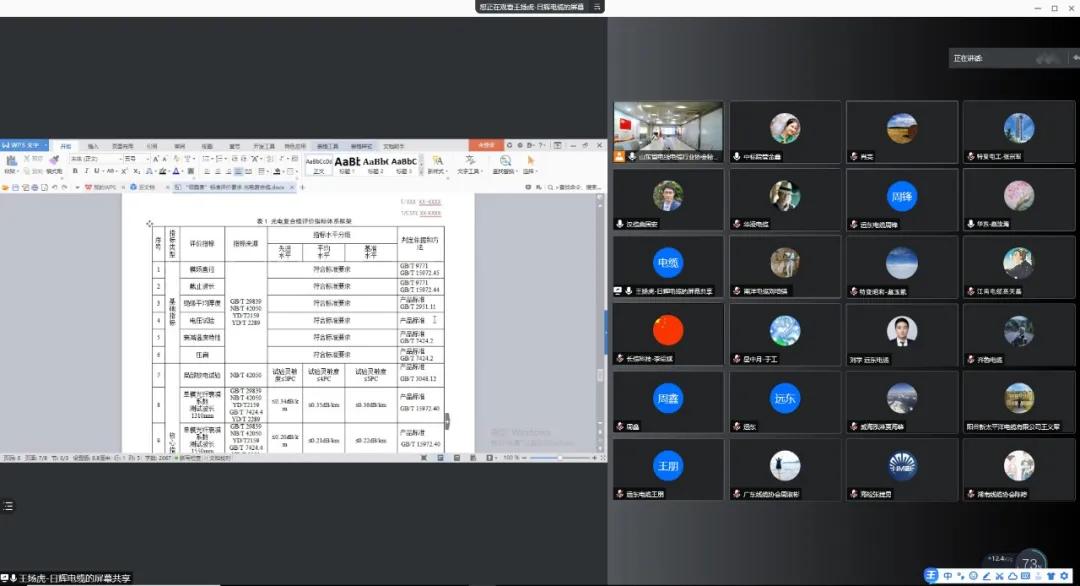This screenshot has width=1080, height=586.
Task: Click the Undo arrow in quick access bar
Action: click(x=54, y=187)
